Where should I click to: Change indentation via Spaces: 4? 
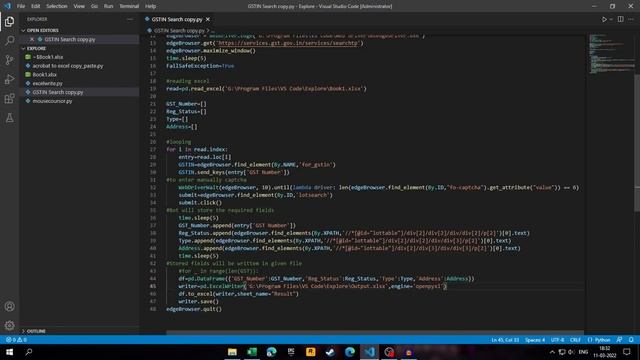click(x=535, y=340)
